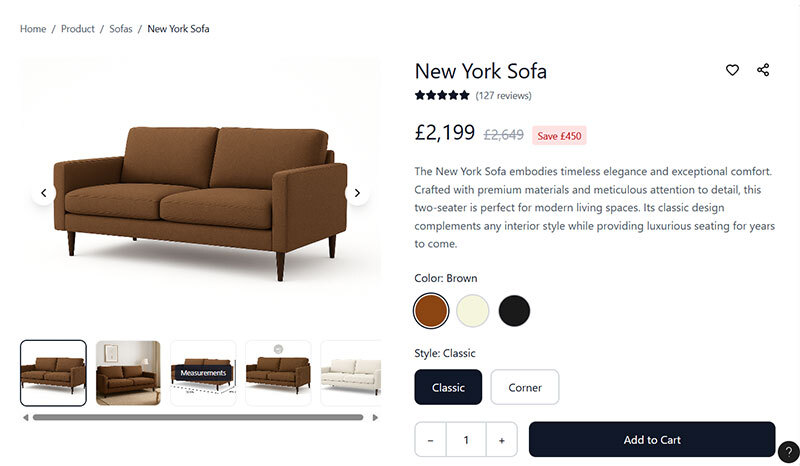Screen dimensions: 800x466
Task: Choose the Corner style option
Action: (525, 387)
